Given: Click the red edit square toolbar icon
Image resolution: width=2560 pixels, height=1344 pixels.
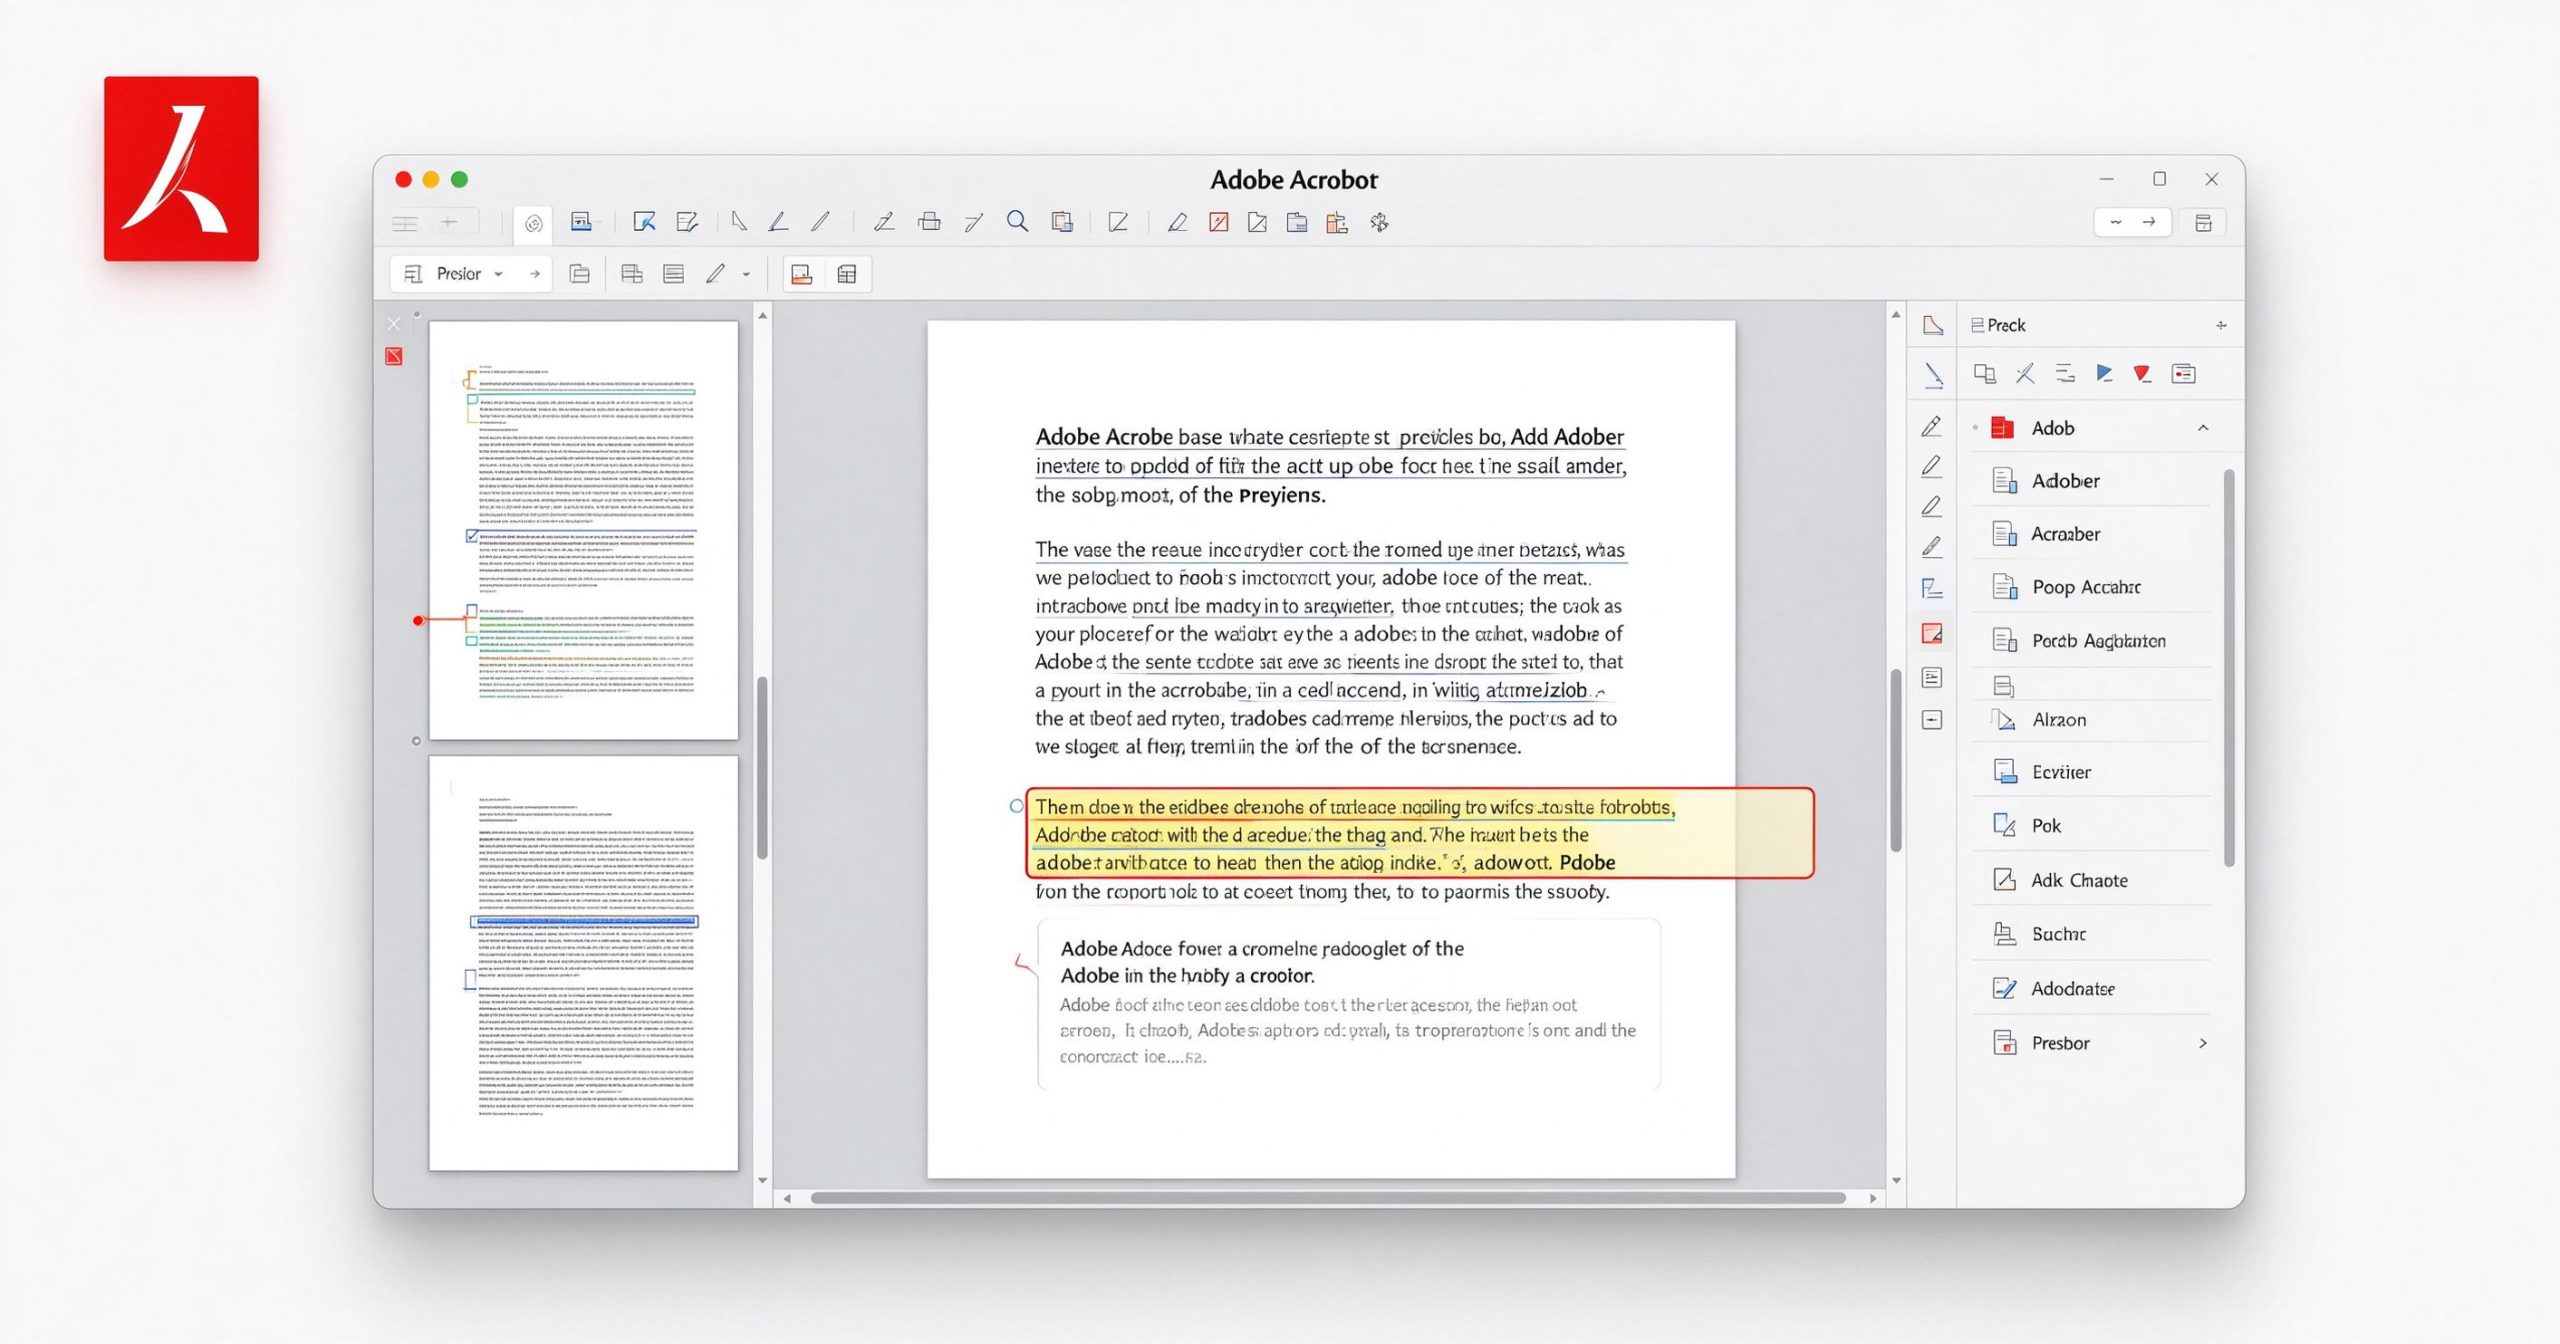Looking at the screenshot, I should point(1218,222).
